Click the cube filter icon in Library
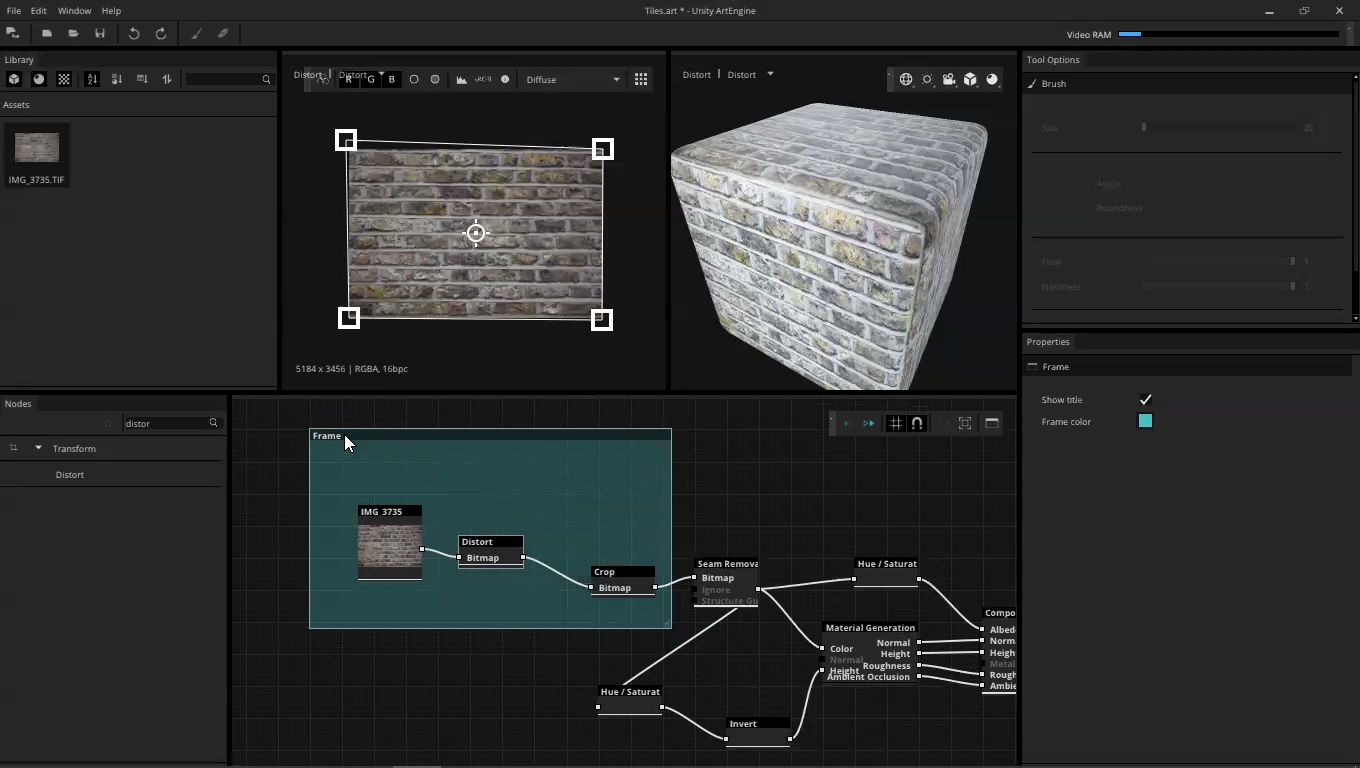Screen dimensions: 1360x768 coord(14,79)
